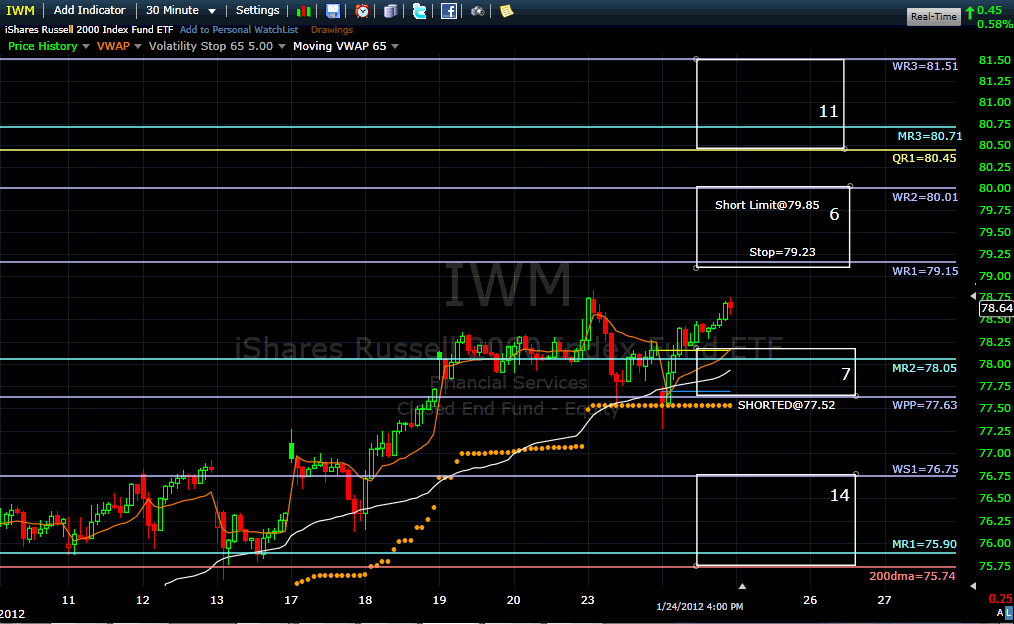Open the alarm clock alert icon
The width and height of the screenshot is (1014, 624).
[x=362, y=10]
